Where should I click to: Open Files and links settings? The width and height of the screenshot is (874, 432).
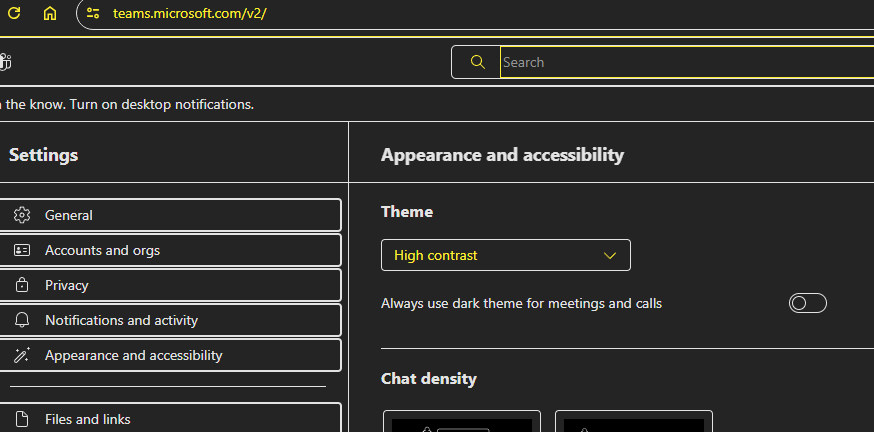coord(170,418)
